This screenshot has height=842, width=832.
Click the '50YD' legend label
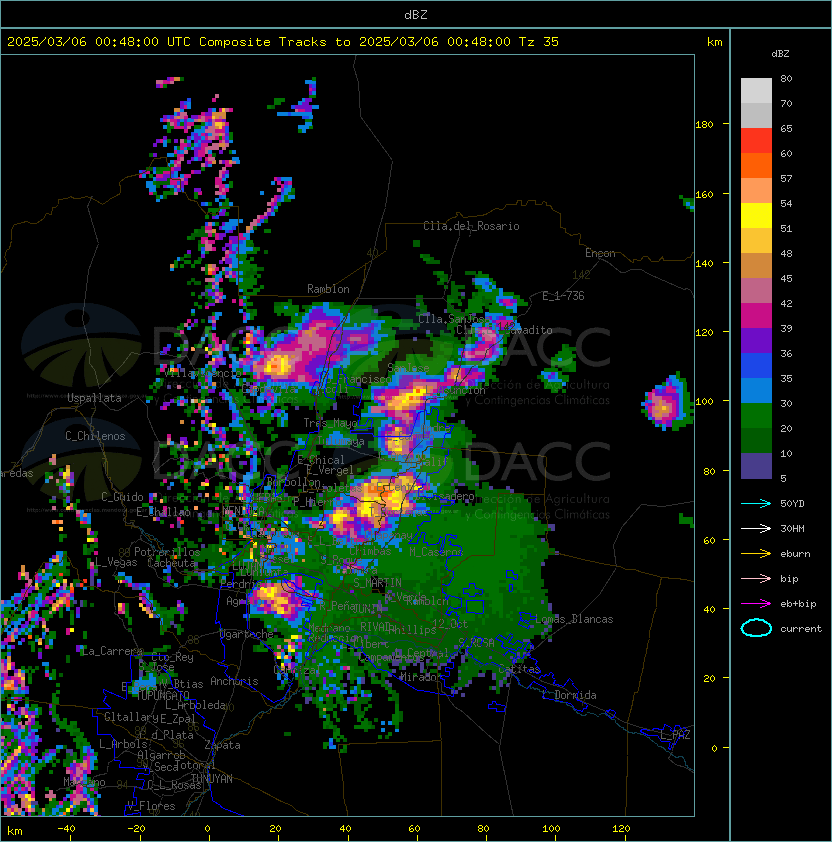792,504
